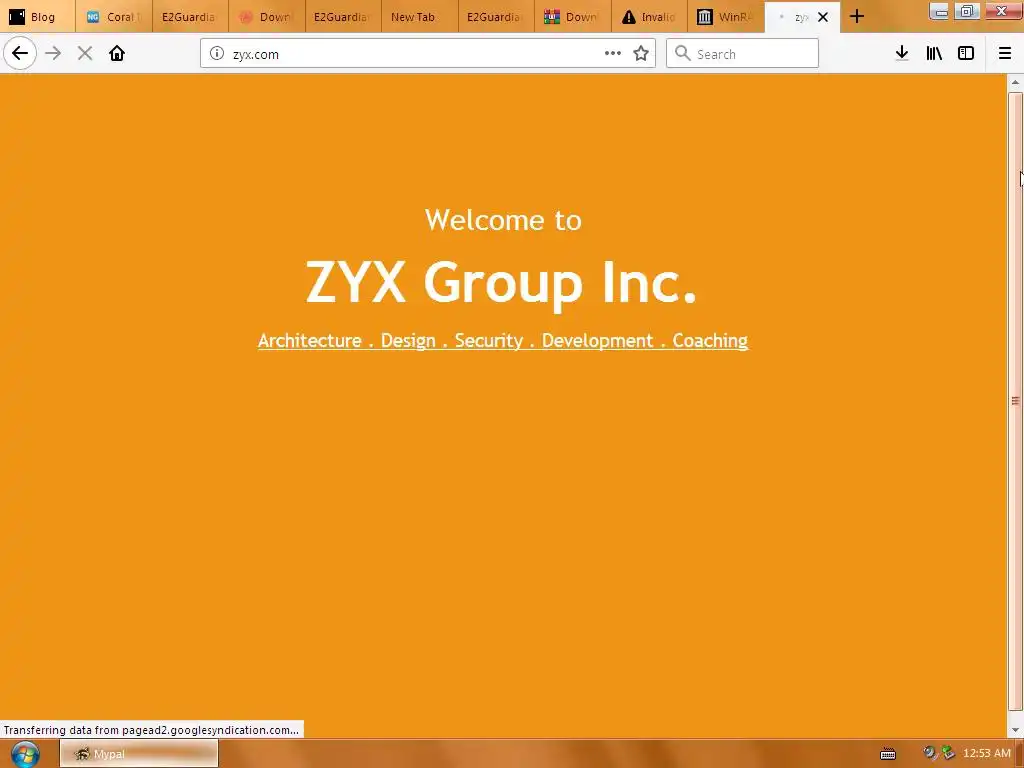Screen dimensions: 1024x768
Task: Switch to the Invalid warning tab
Action: (648, 17)
